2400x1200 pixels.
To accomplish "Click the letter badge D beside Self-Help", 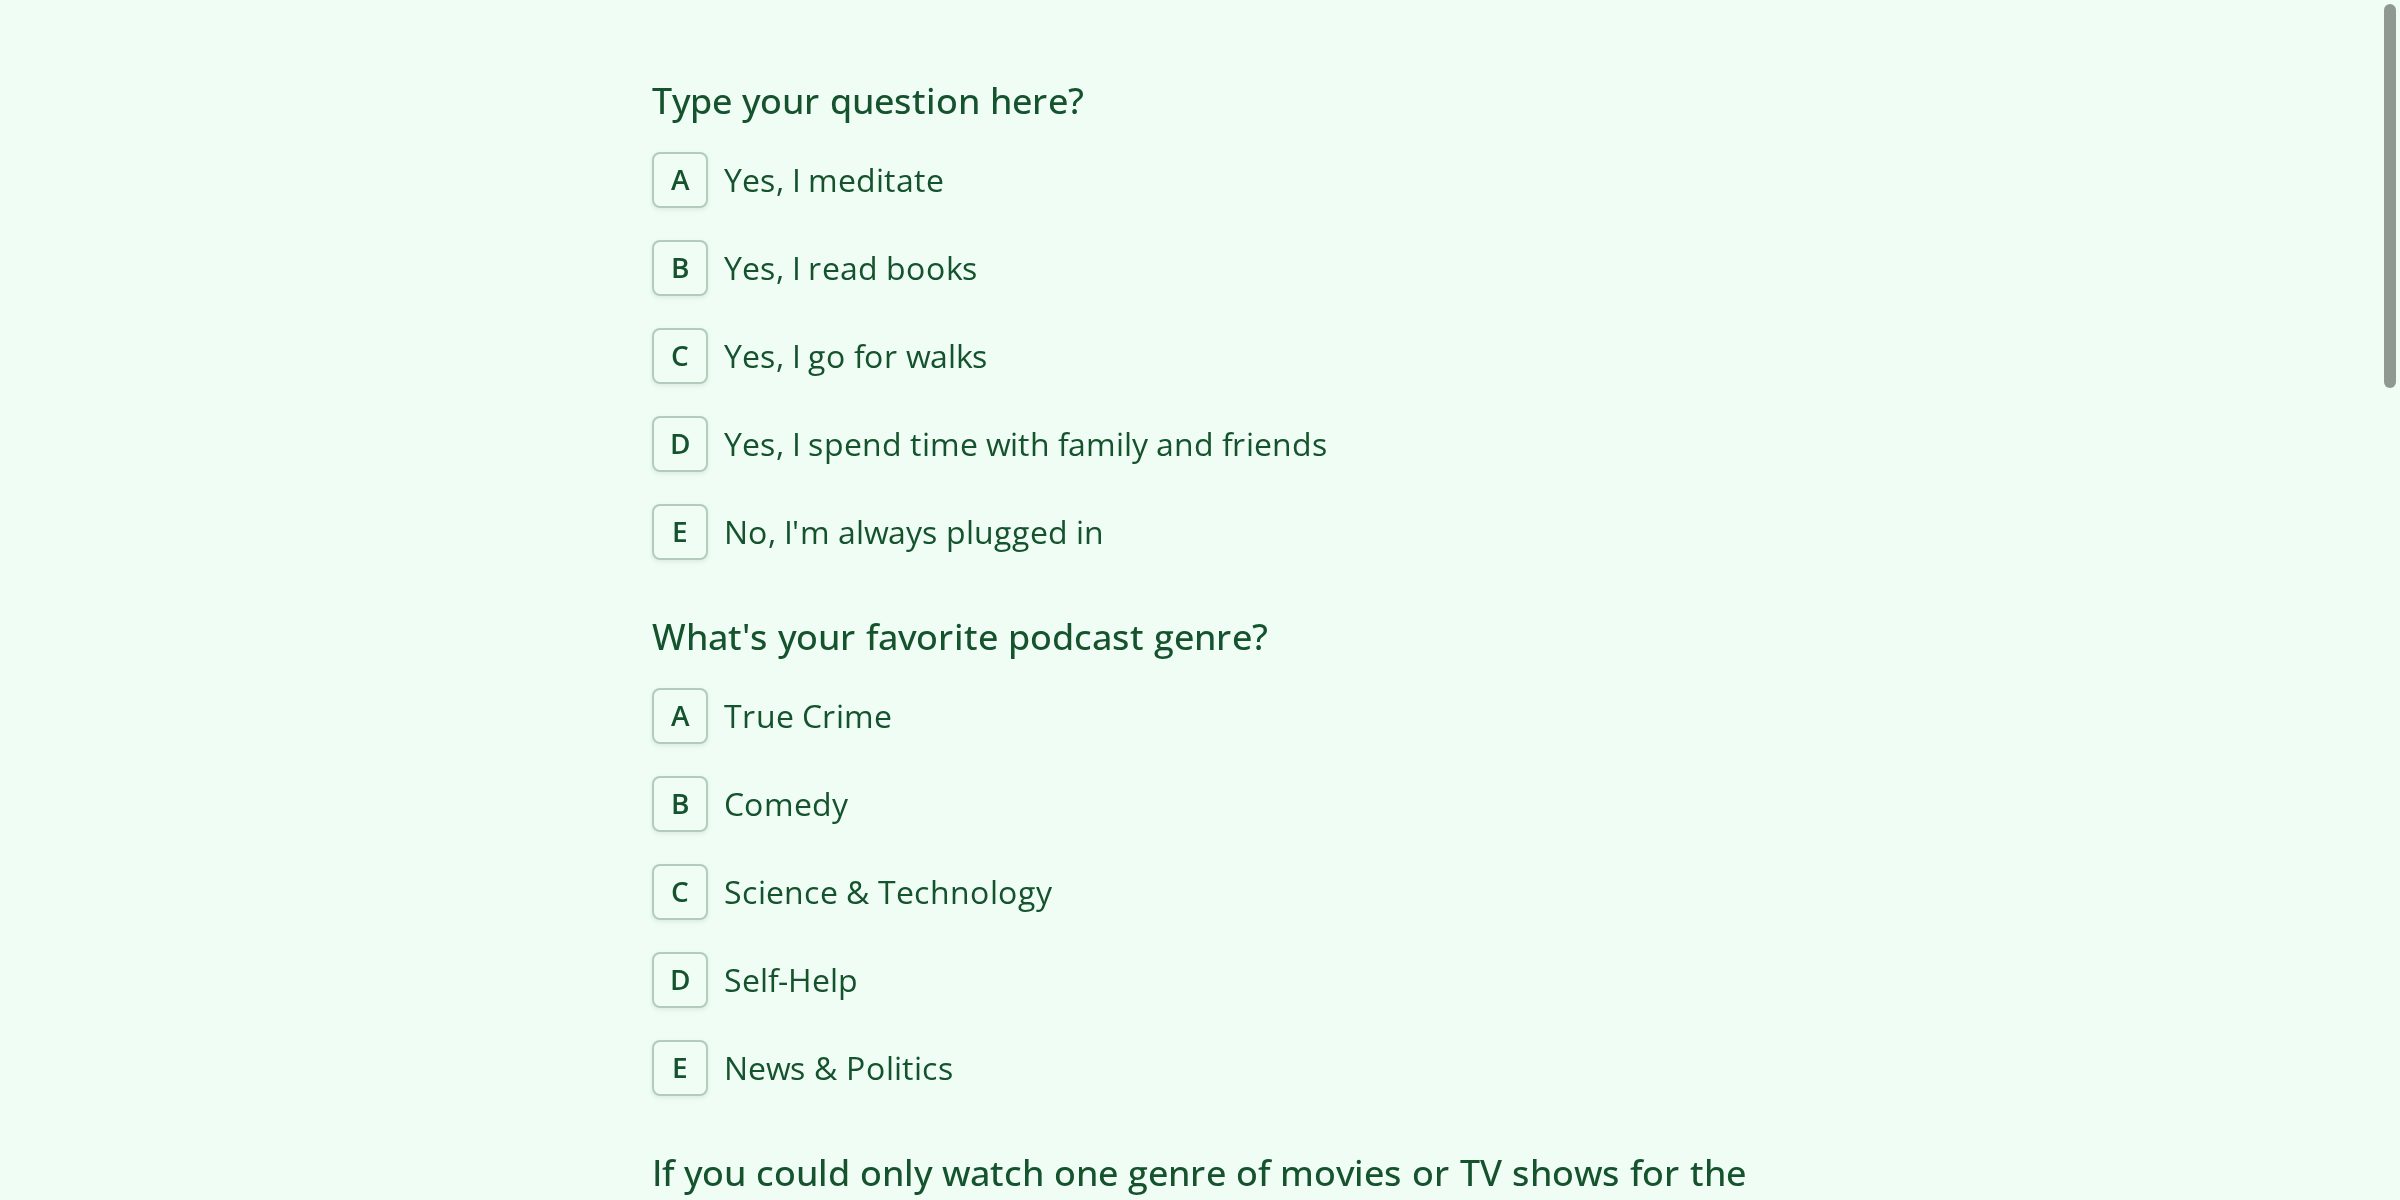I will click(679, 980).
